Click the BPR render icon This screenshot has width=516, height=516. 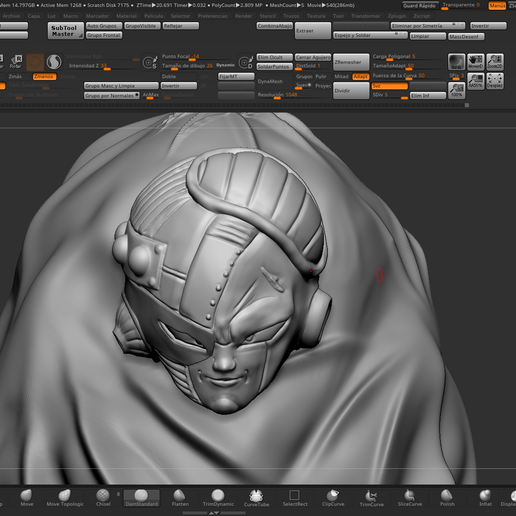point(456,62)
